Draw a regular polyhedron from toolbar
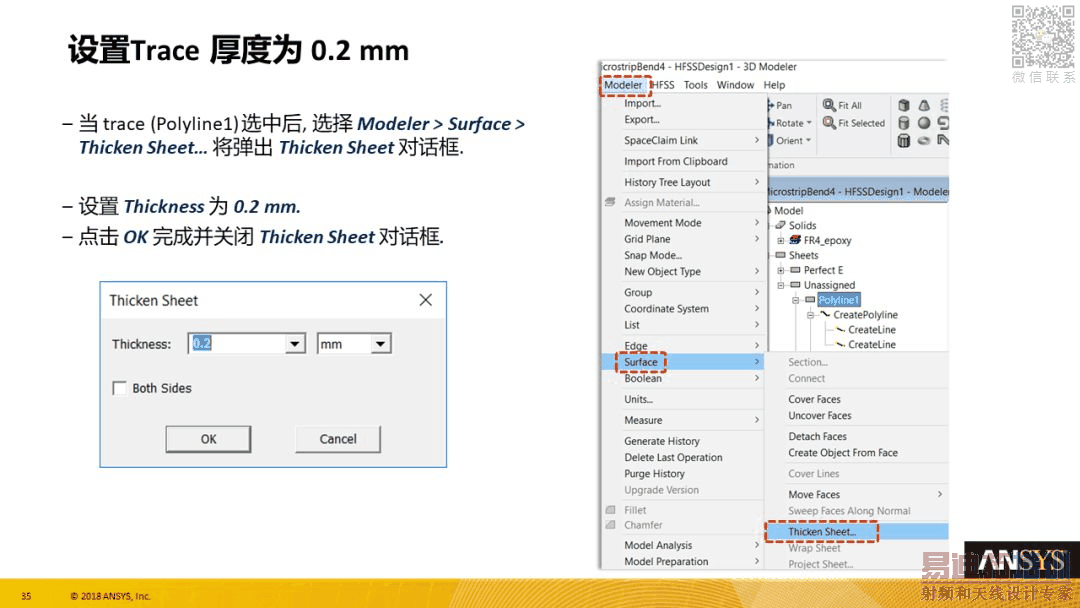 (904, 140)
